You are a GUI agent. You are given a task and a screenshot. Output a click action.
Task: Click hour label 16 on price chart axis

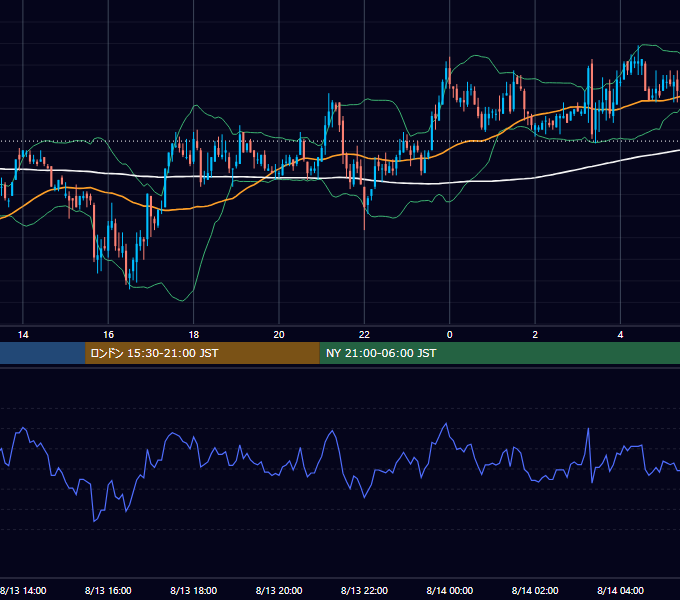click(x=108, y=335)
